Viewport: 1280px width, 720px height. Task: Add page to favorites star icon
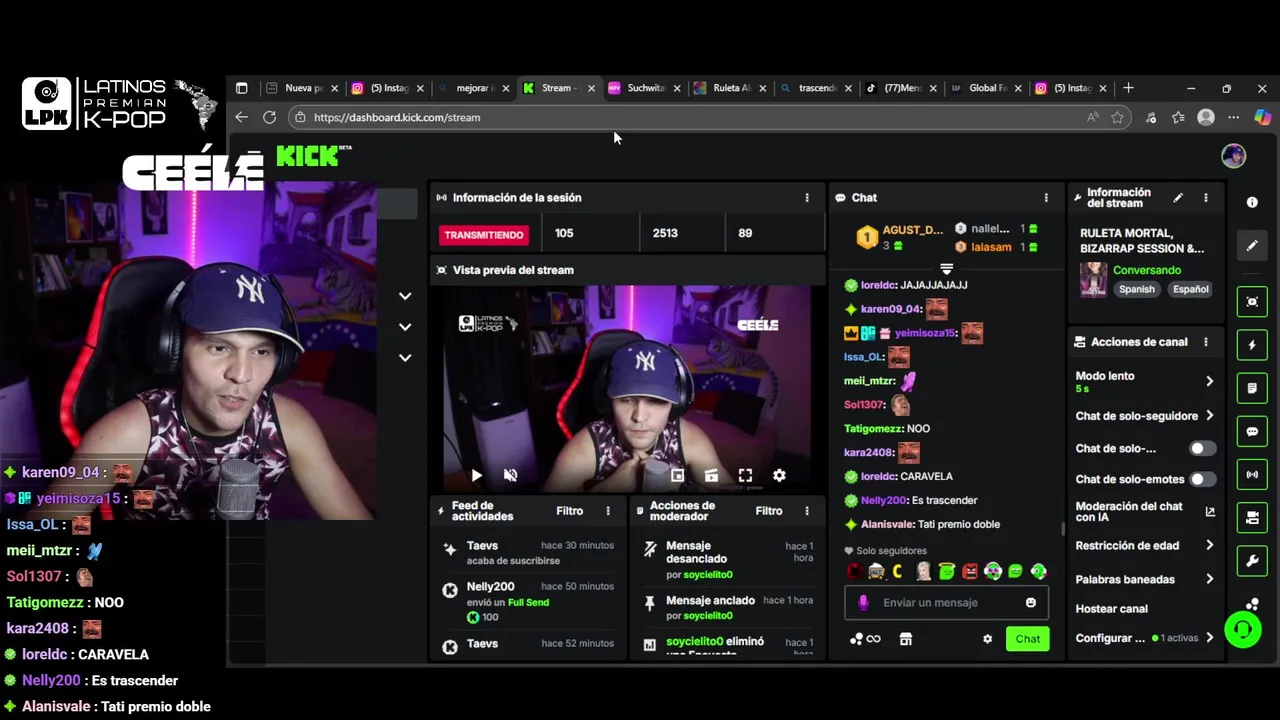pyautogui.click(x=1117, y=117)
